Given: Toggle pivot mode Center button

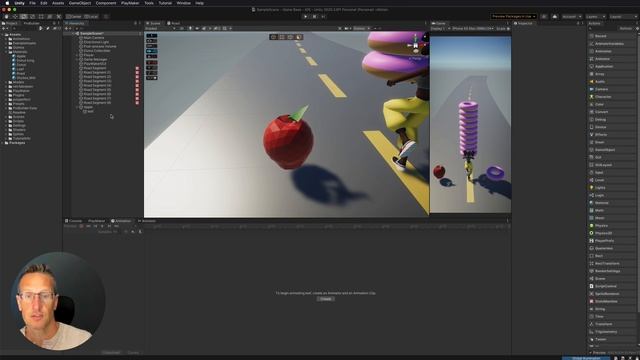Looking at the screenshot, I should [74, 17].
